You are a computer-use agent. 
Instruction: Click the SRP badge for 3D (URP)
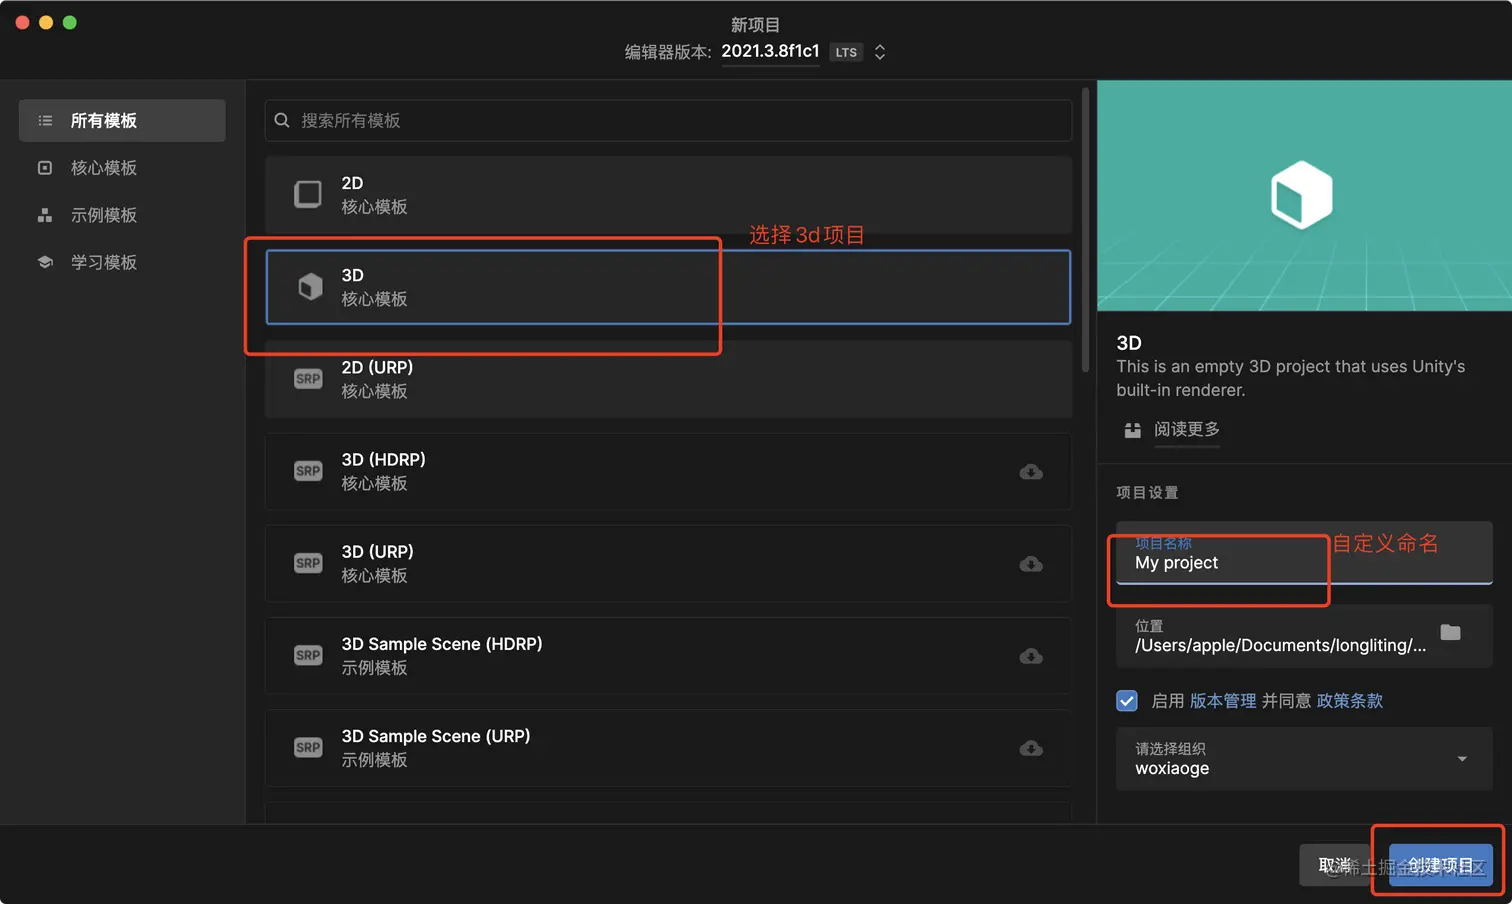(308, 563)
